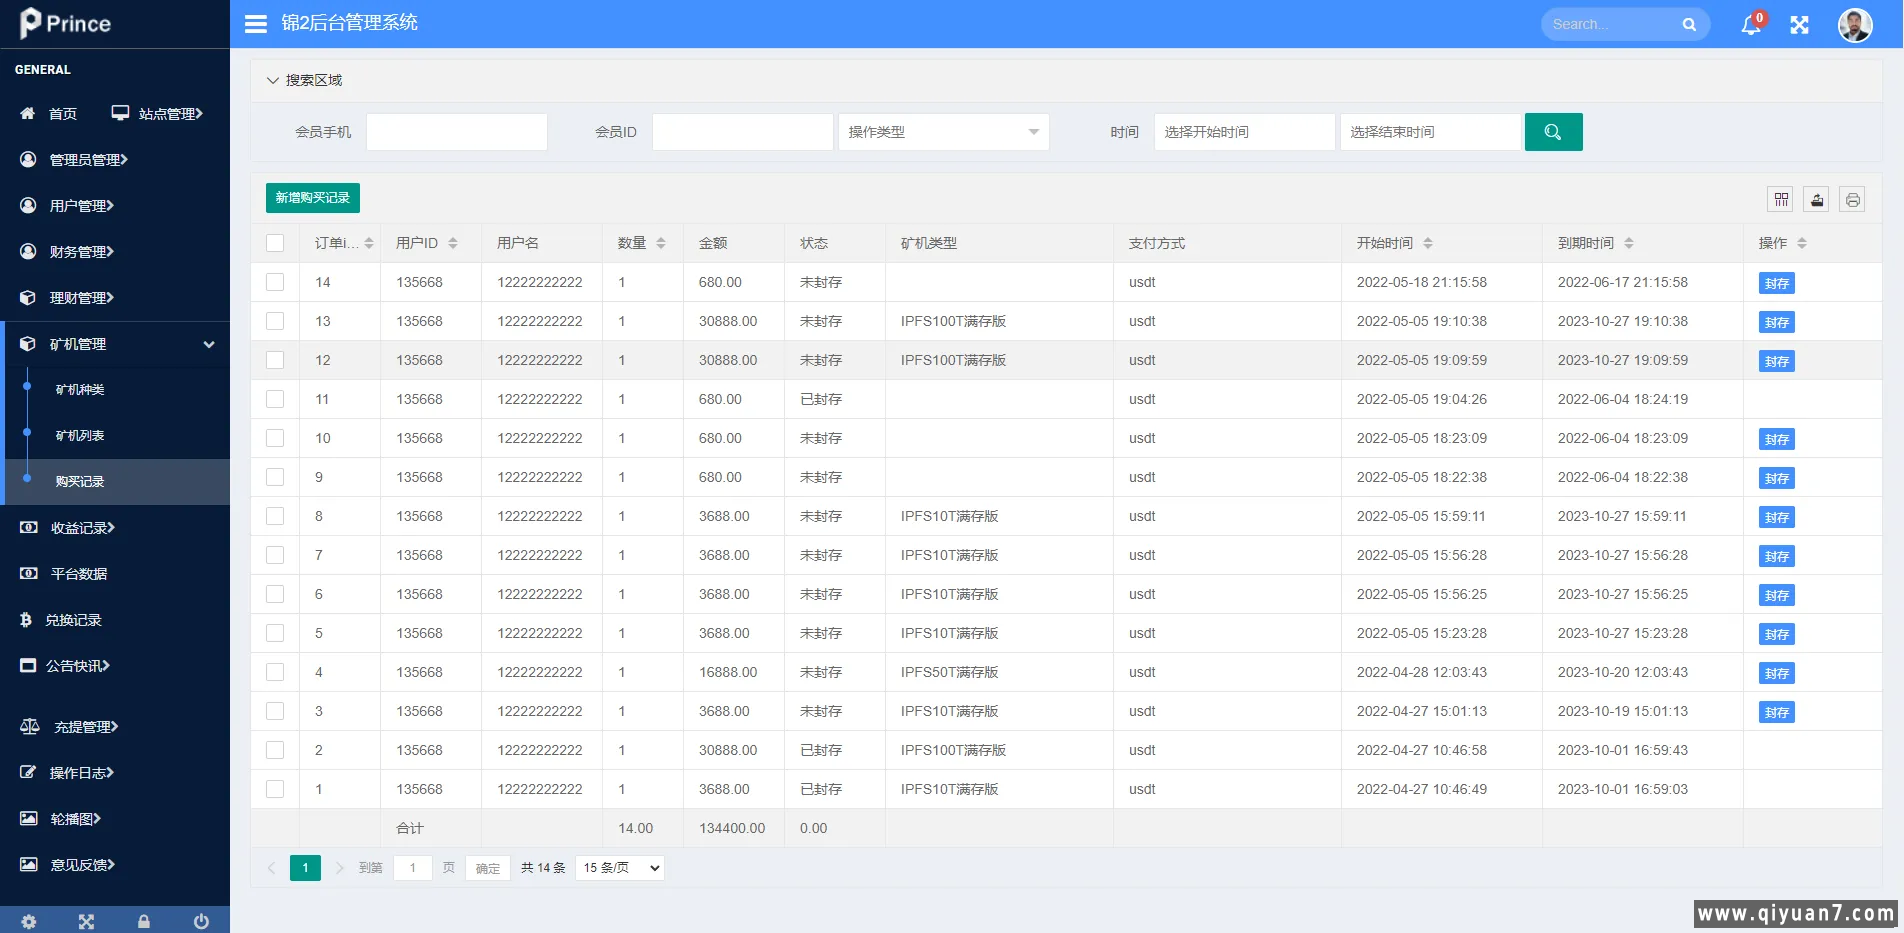This screenshot has height=933, width=1904.
Task: Open 财务管理 menu in the sidebar
Action: (81, 252)
